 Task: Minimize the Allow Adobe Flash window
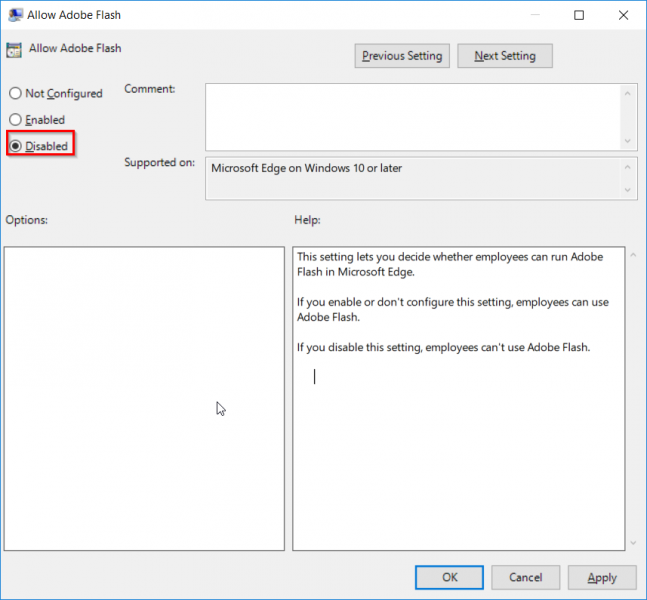pyautogui.click(x=535, y=15)
